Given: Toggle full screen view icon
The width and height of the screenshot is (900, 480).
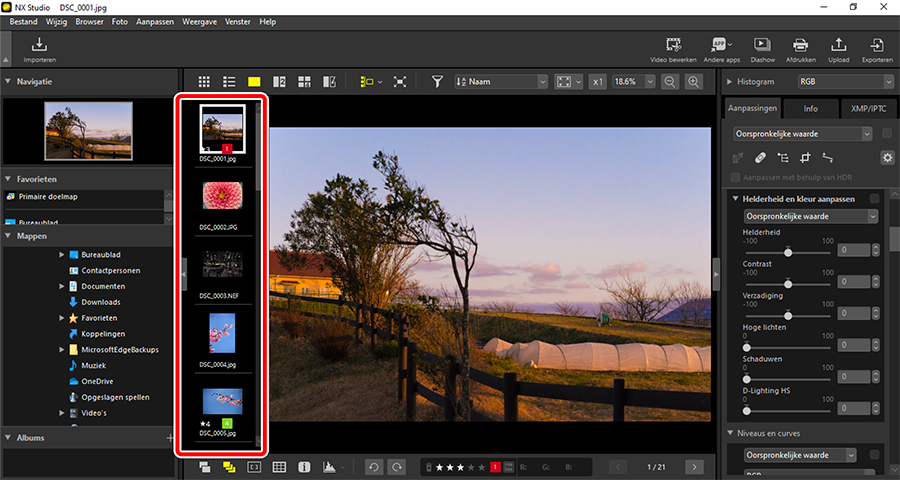Looking at the screenshot, I should 400,82.
